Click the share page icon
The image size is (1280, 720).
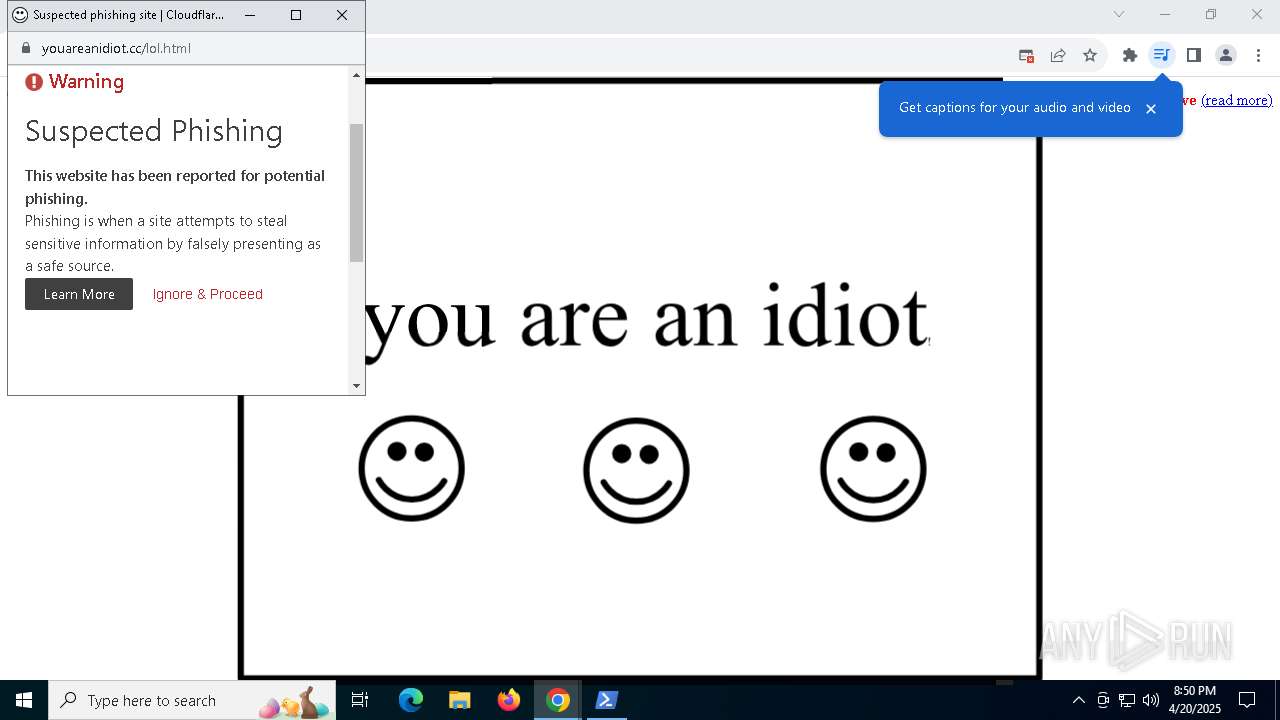[x=1058, y=55]
